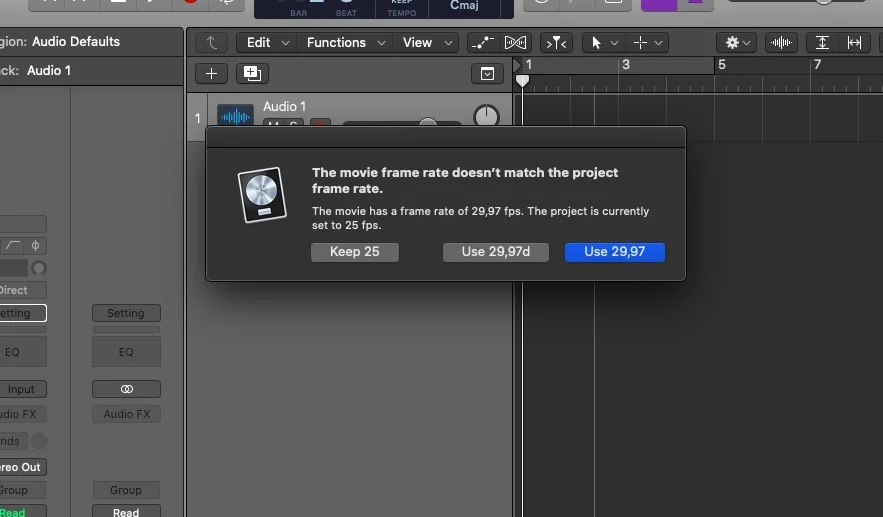Click the Cmaj key signature display
Image resolution: width=883 pixels, height=517 pixels.
(464, 6)
